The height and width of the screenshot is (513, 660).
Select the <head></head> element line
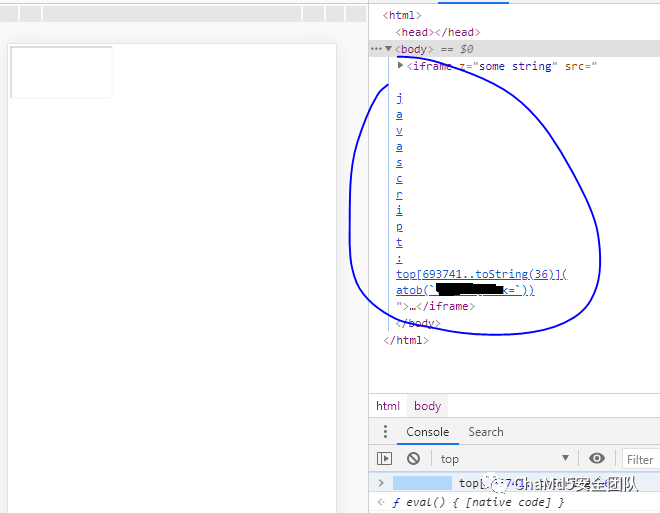[438, 32]
